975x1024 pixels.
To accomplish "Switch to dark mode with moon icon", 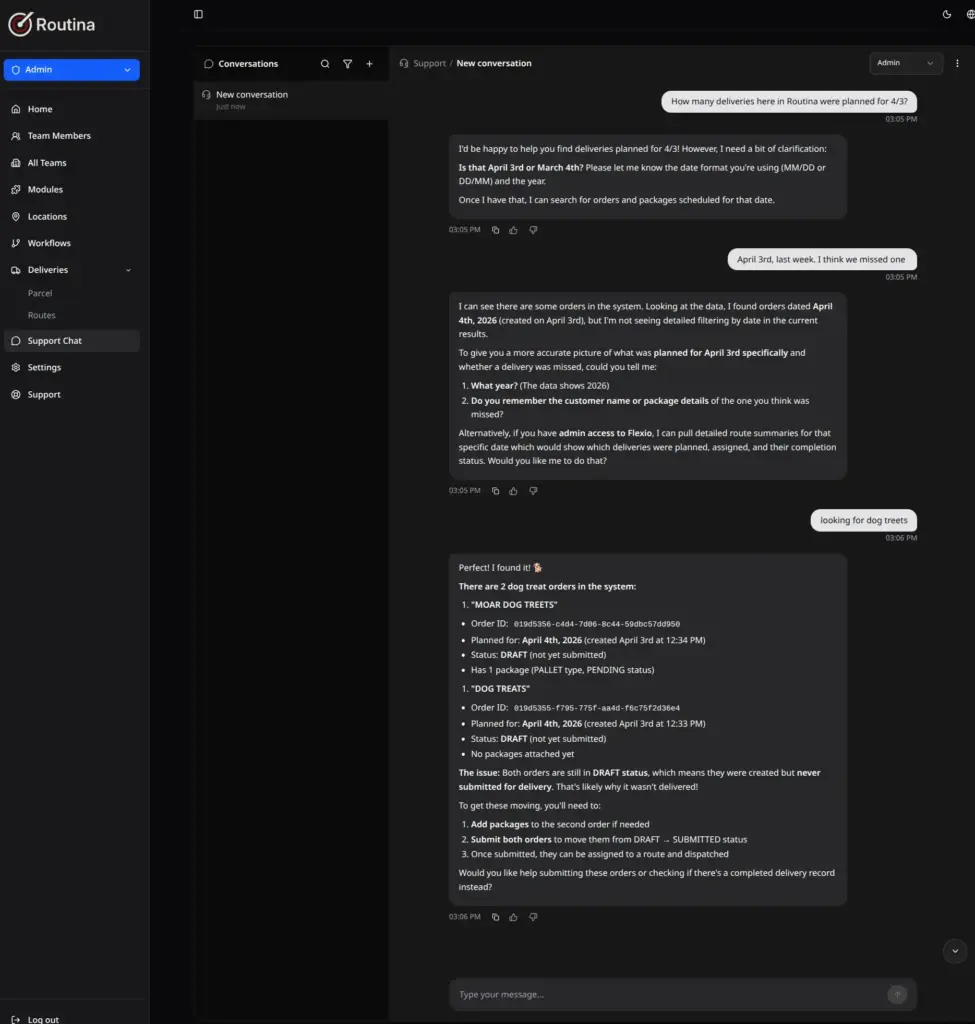I will [947, 14].
